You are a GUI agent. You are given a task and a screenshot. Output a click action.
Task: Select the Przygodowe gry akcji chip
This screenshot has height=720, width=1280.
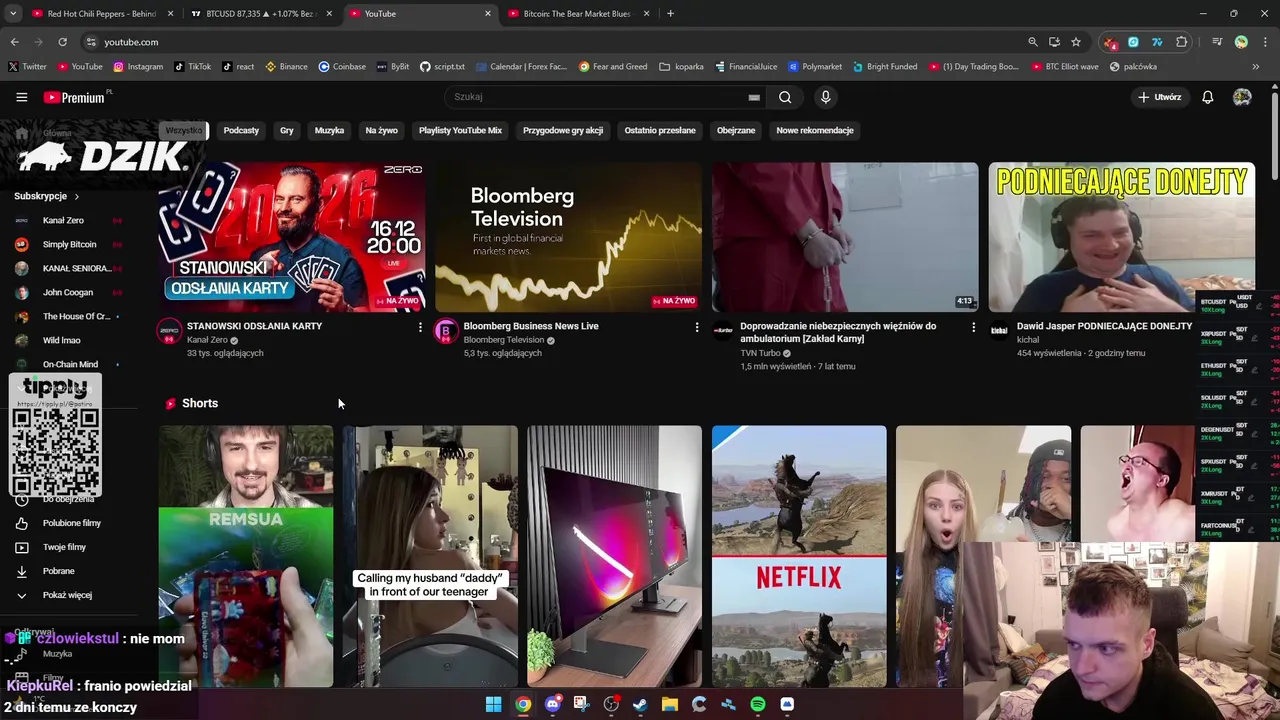[563, 130]
